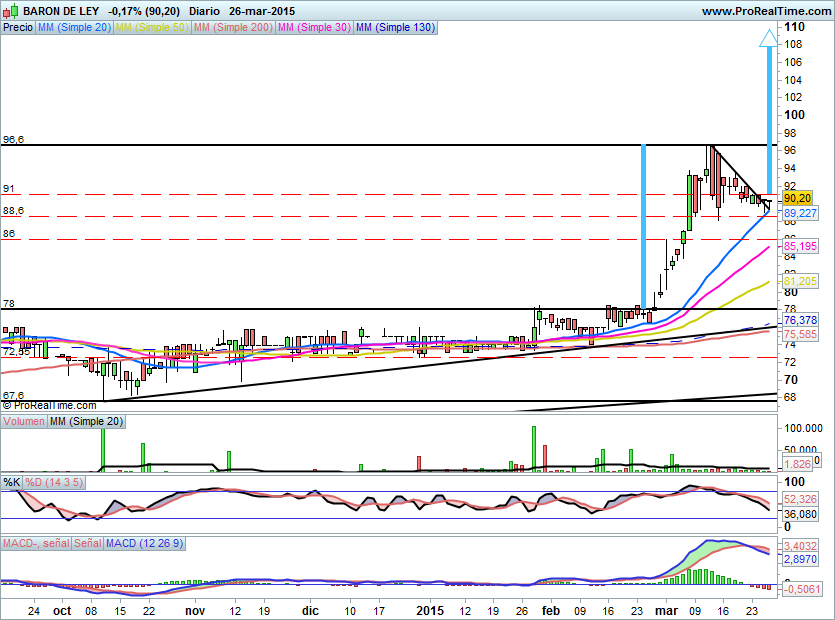Select the volume MM (Simple 20) label
Screen dimensions: 835x620
pyautogui.click(x=87, y=423)
